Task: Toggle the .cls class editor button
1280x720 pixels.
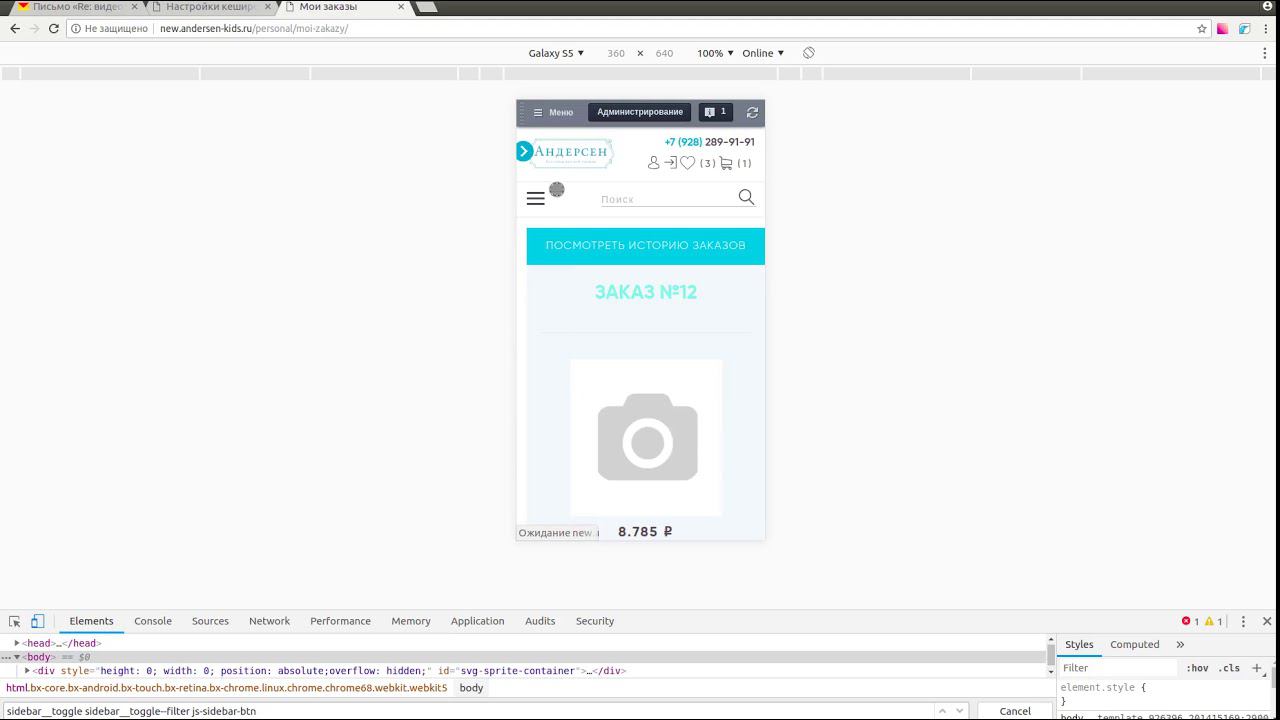Action: 1229,668
